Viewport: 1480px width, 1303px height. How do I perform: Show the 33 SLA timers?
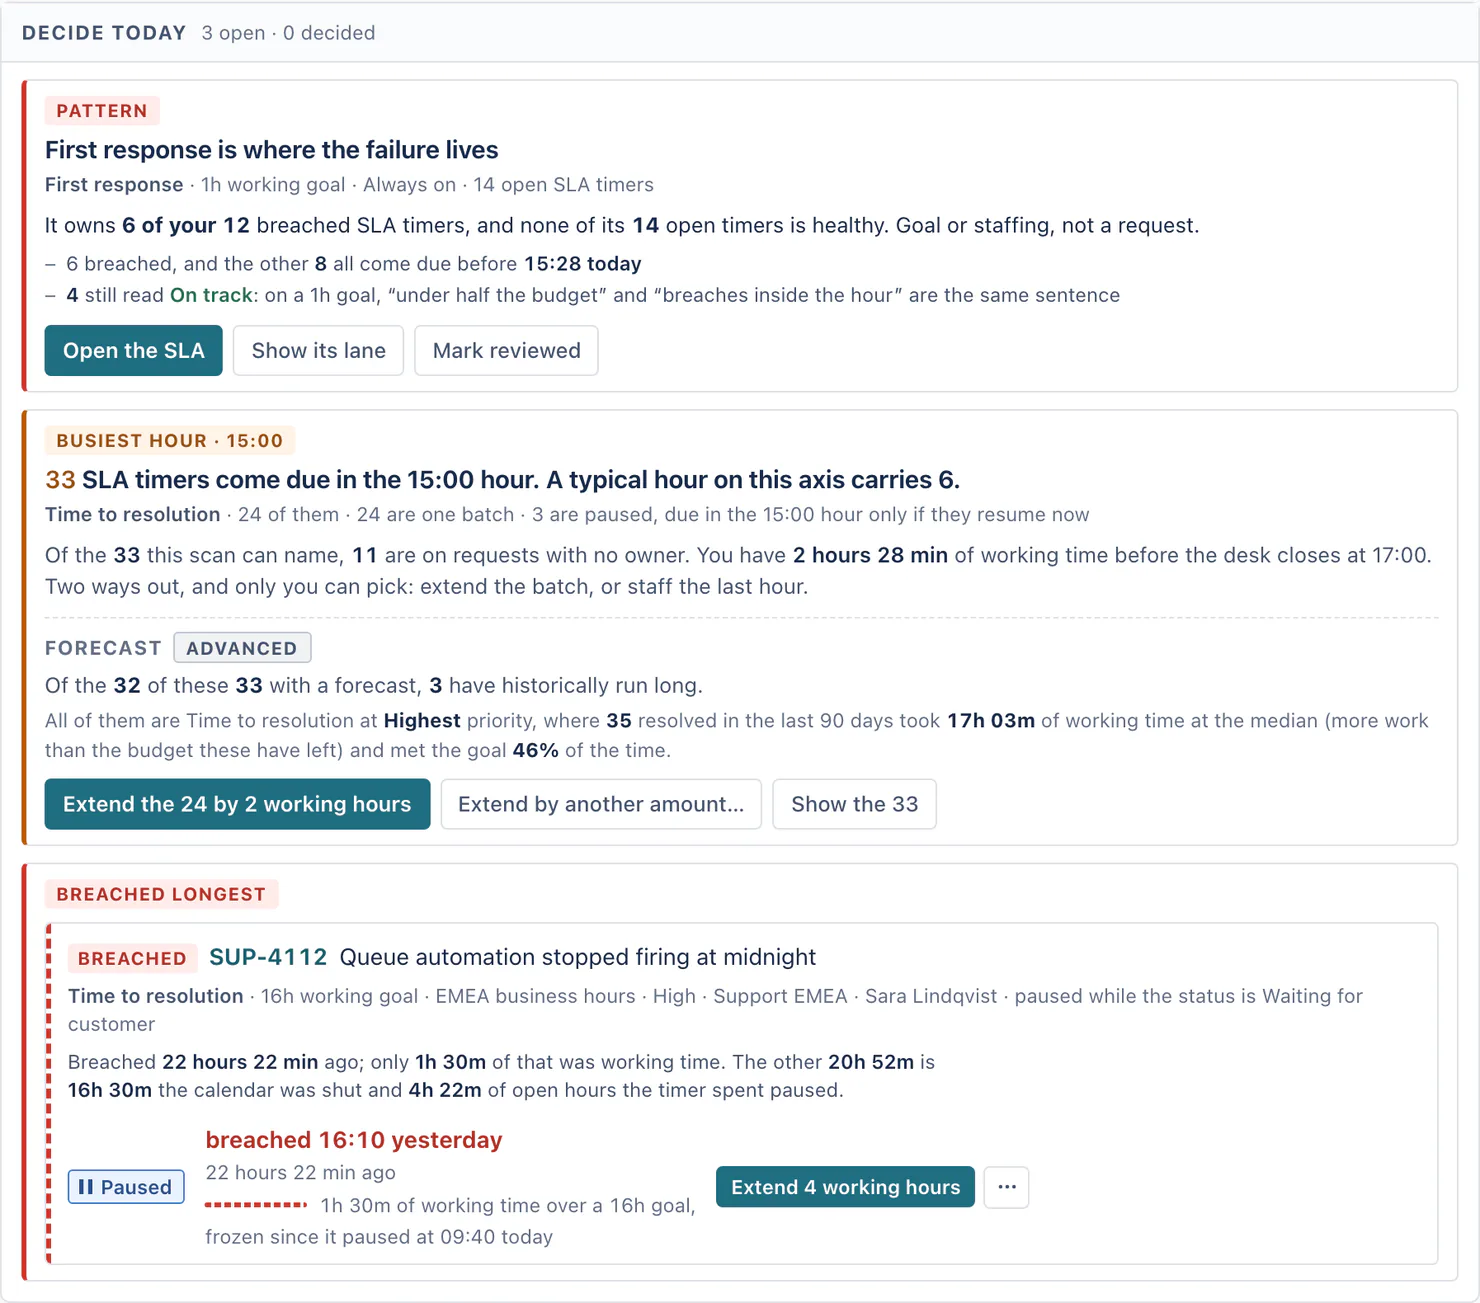tap(854, 804)
